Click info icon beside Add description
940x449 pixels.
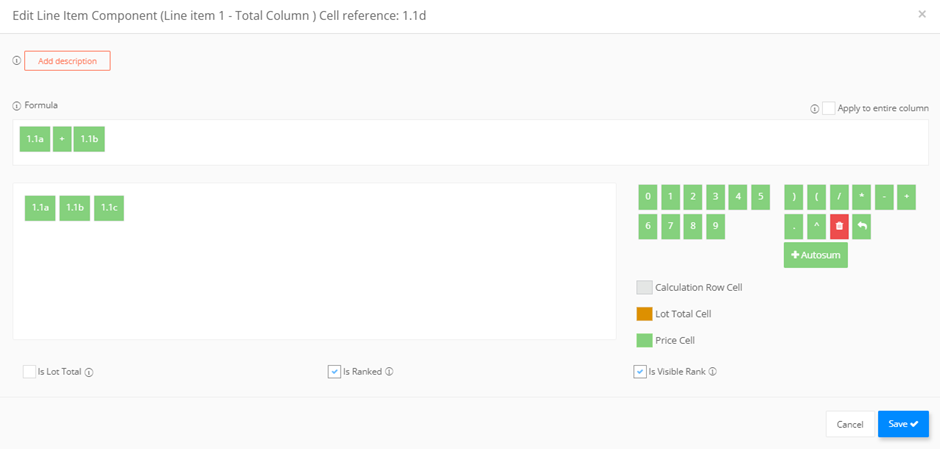pyautogui.click(x=17, y=61)
